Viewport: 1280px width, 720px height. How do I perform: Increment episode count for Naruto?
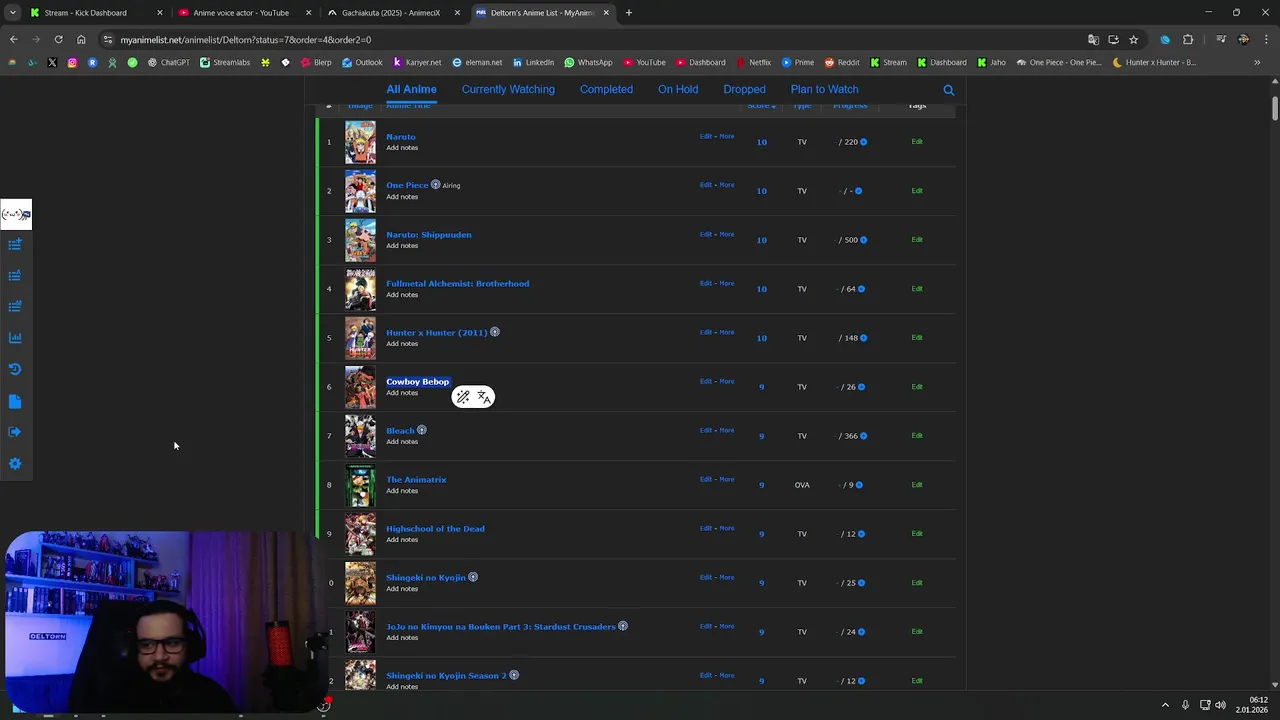coord(863,142)
